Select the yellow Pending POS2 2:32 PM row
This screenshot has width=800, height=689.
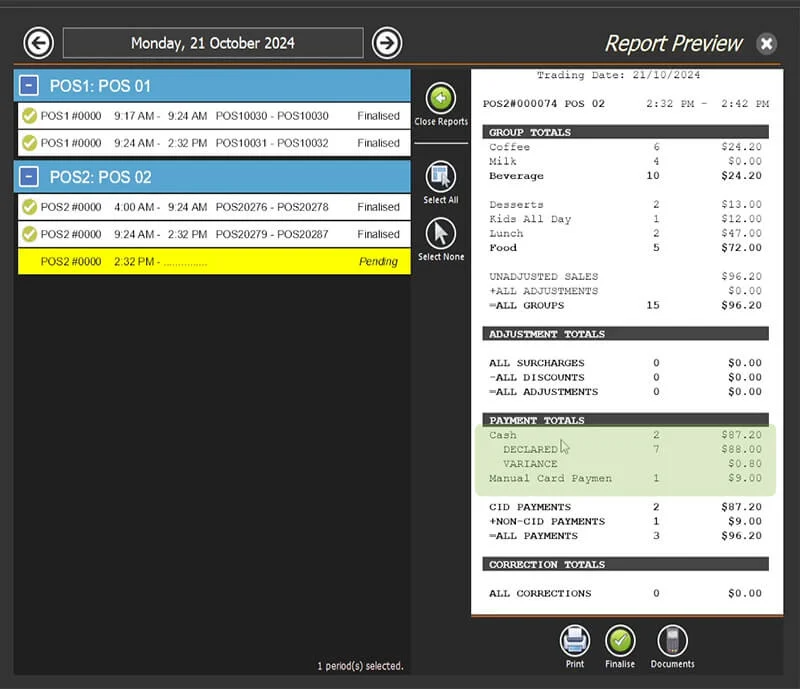214,261
